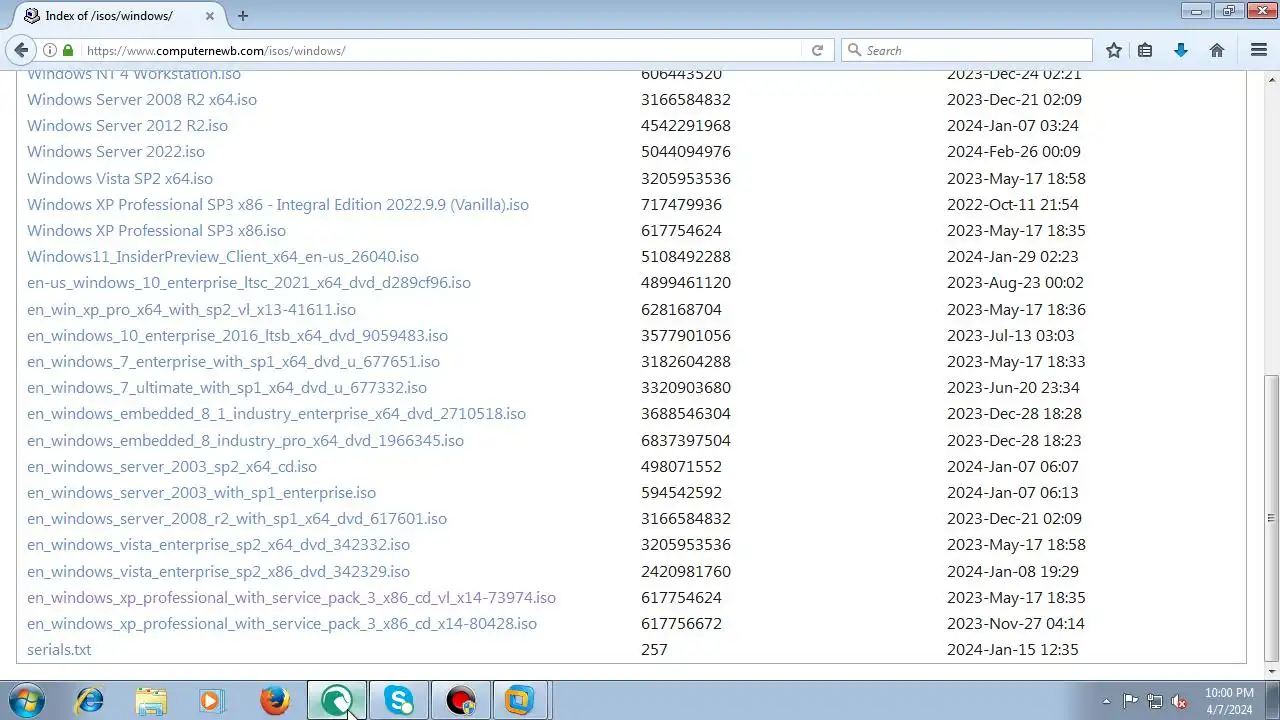Click file size 5108492288
Screen dimensions: 1280x720
(686, 256)
